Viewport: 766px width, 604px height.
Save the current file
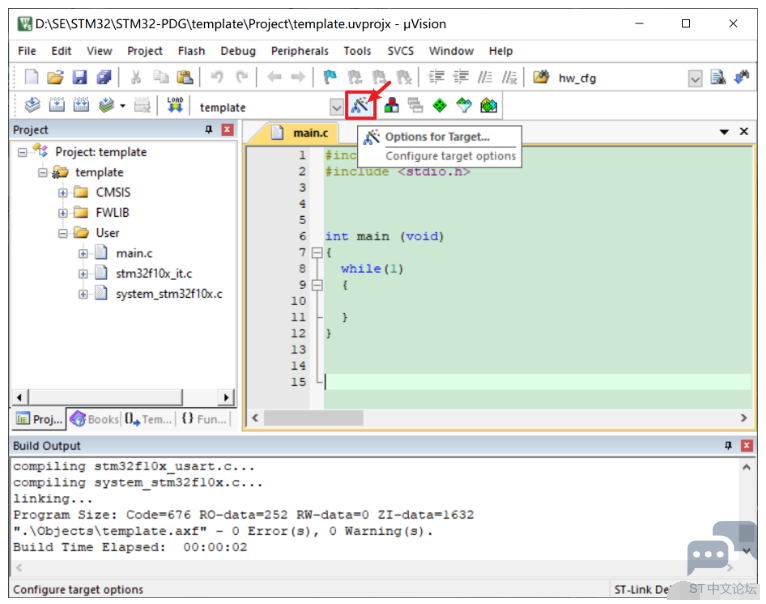[80, 77]
